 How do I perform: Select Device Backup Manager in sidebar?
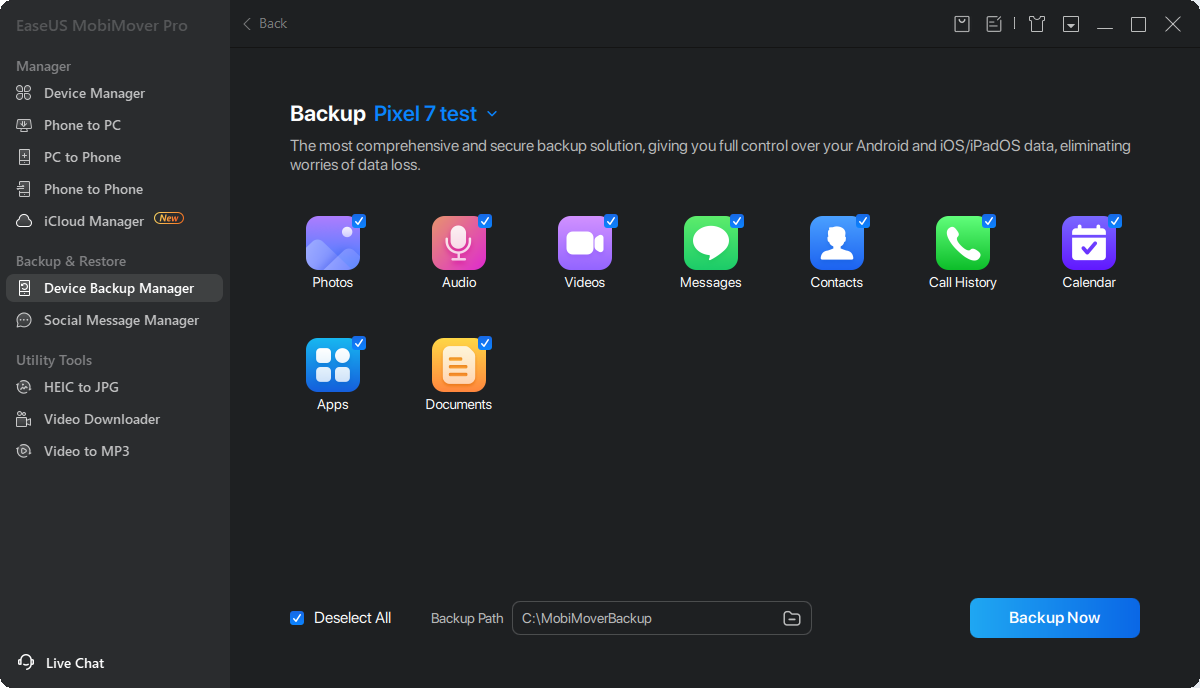click(x=114, y=288)
